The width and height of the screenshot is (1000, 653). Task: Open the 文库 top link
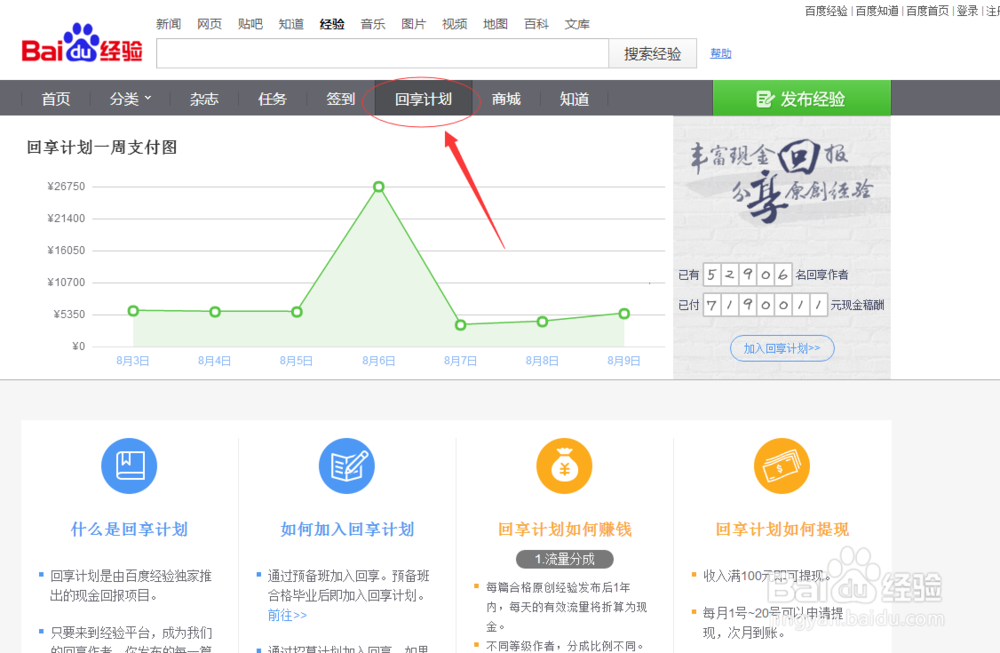(x=577, y=24)
